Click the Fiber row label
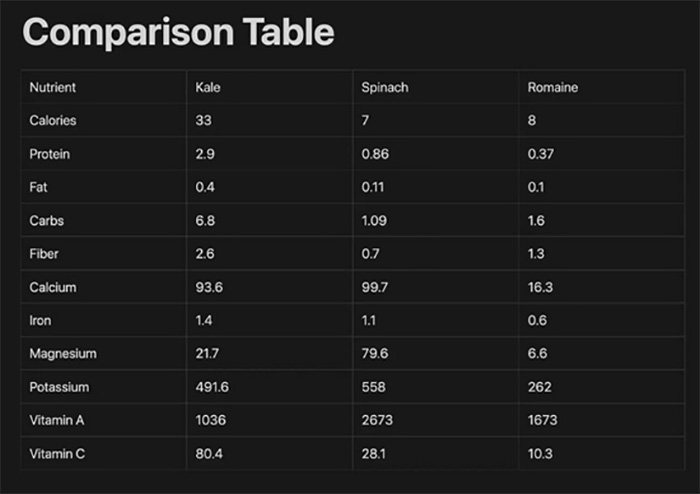700x494 pixels. [44, 253]
